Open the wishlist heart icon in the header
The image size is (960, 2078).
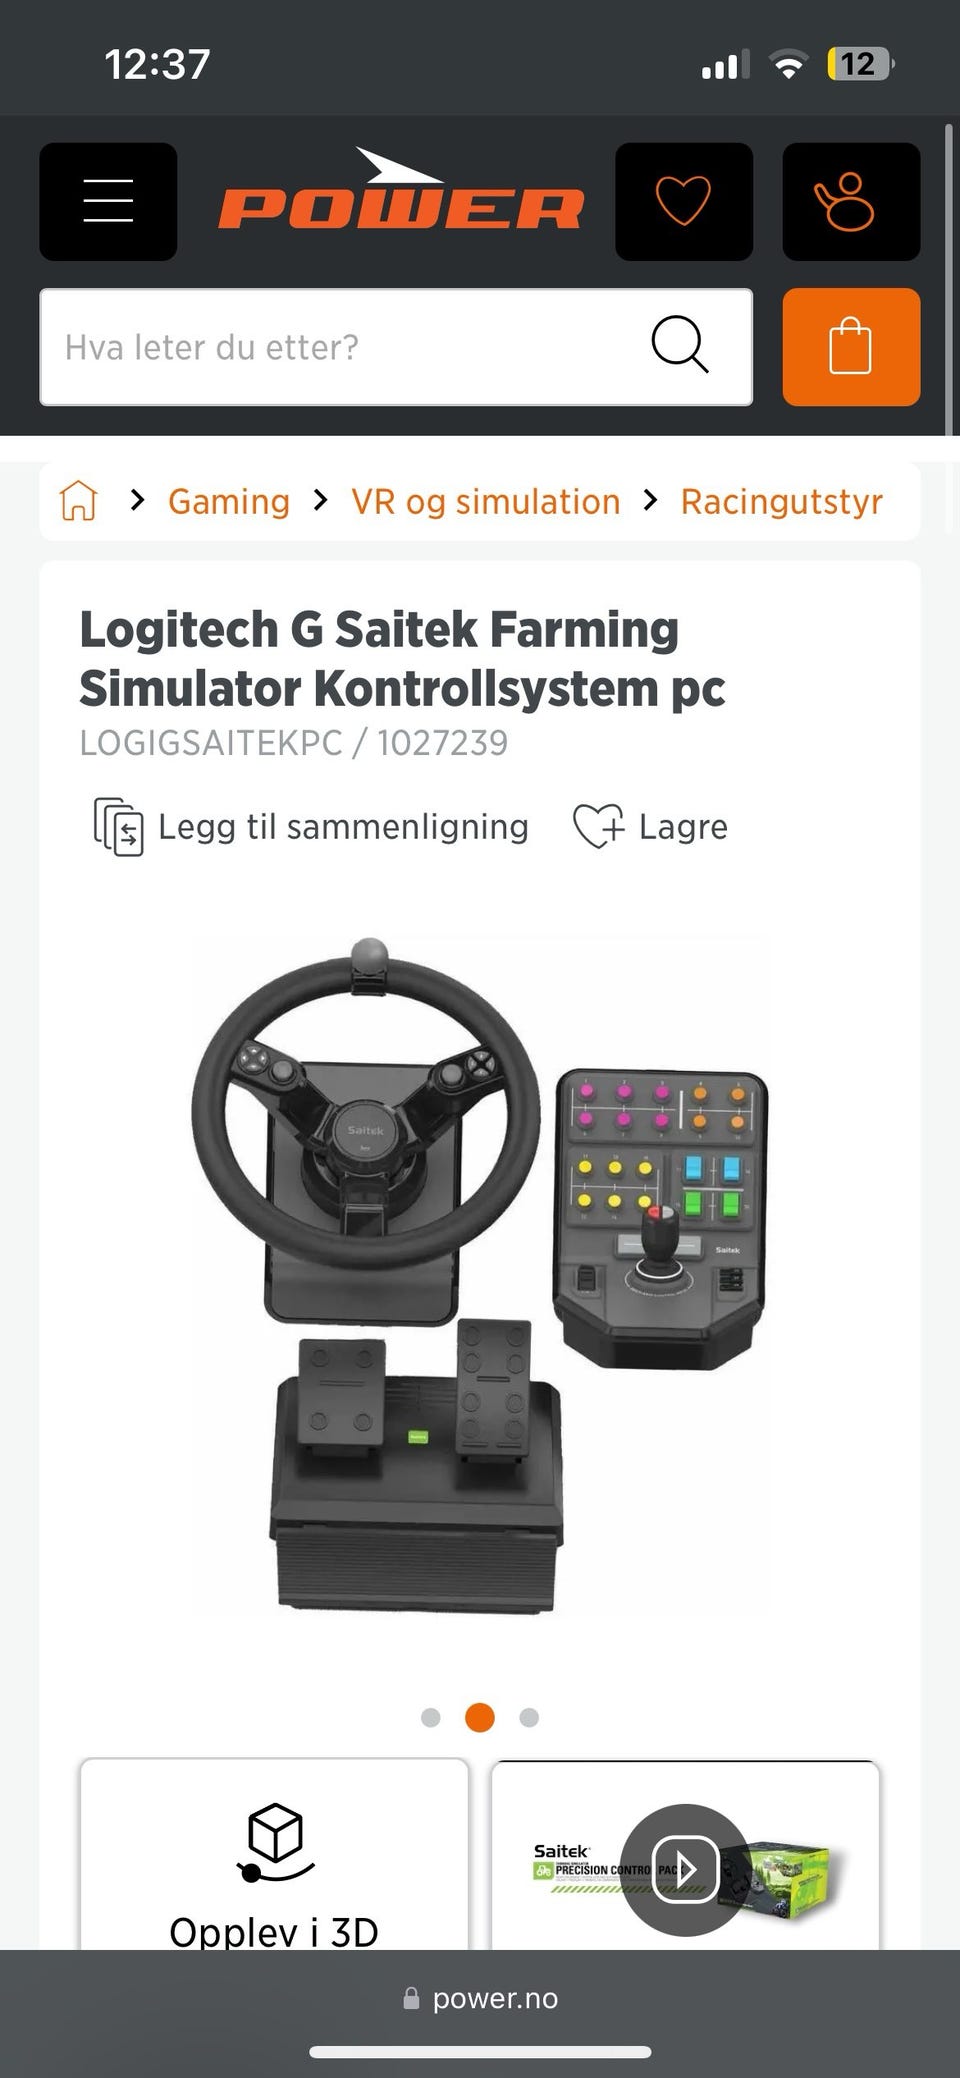pos(684,201)
